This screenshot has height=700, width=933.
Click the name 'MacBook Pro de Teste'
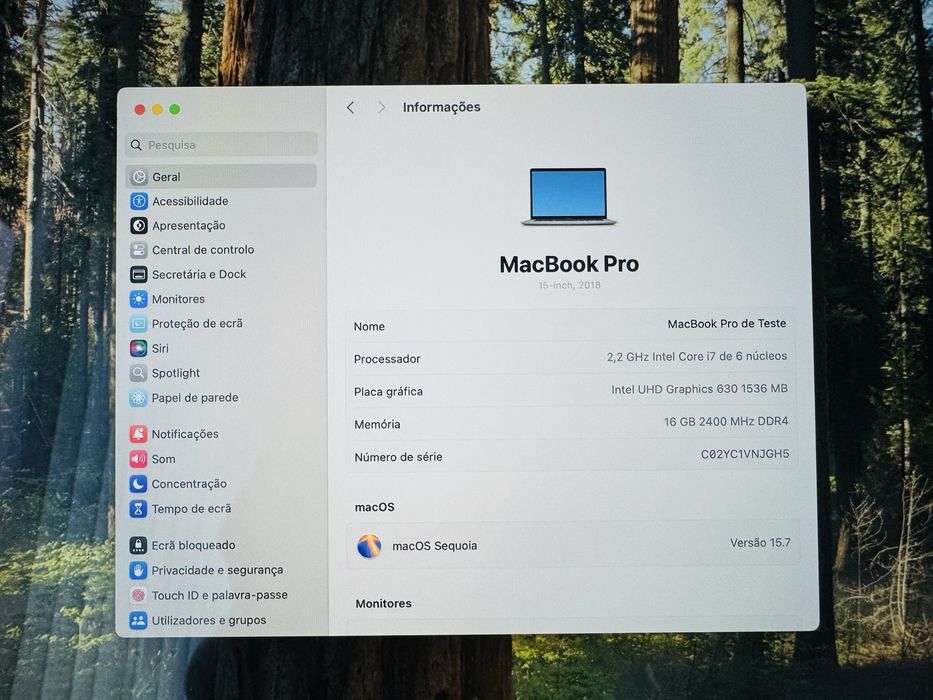tap(727, 324)
